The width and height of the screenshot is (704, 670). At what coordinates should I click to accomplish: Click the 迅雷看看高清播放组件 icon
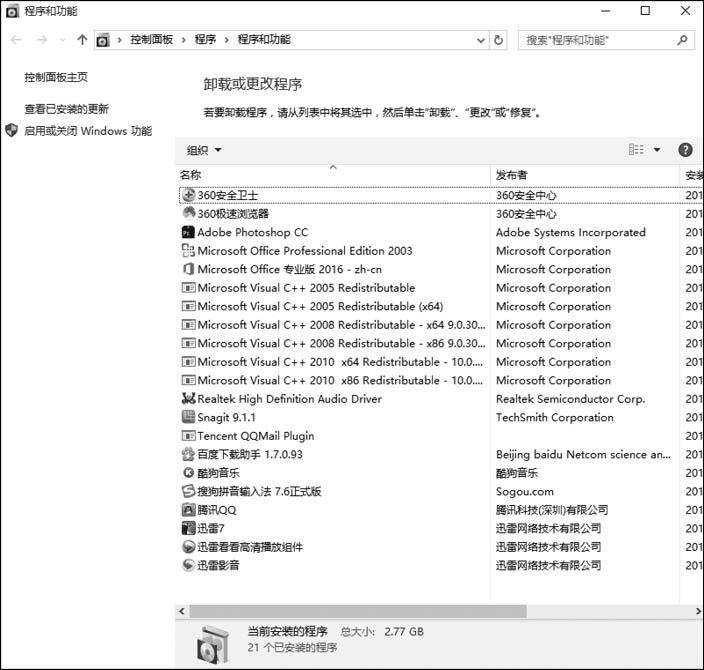pyautogui.click(x=188, y=547)
